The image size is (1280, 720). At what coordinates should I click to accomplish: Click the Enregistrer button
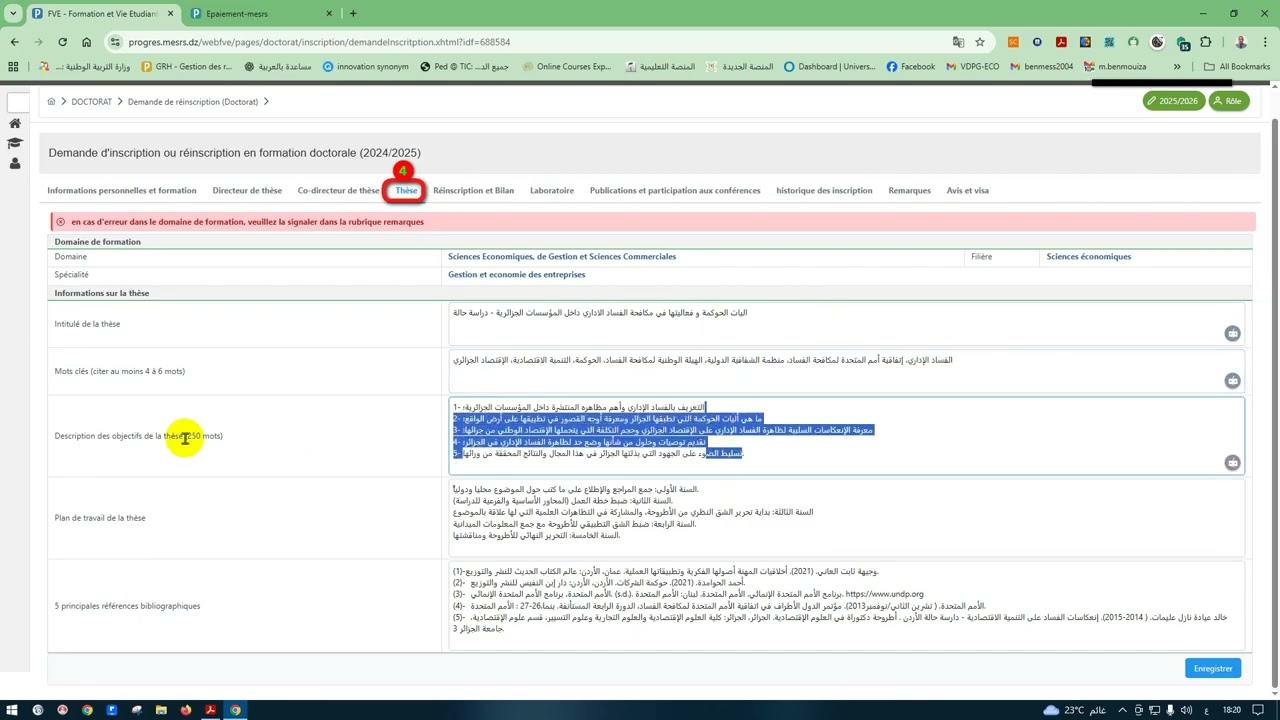click(x=1213, y=668)
